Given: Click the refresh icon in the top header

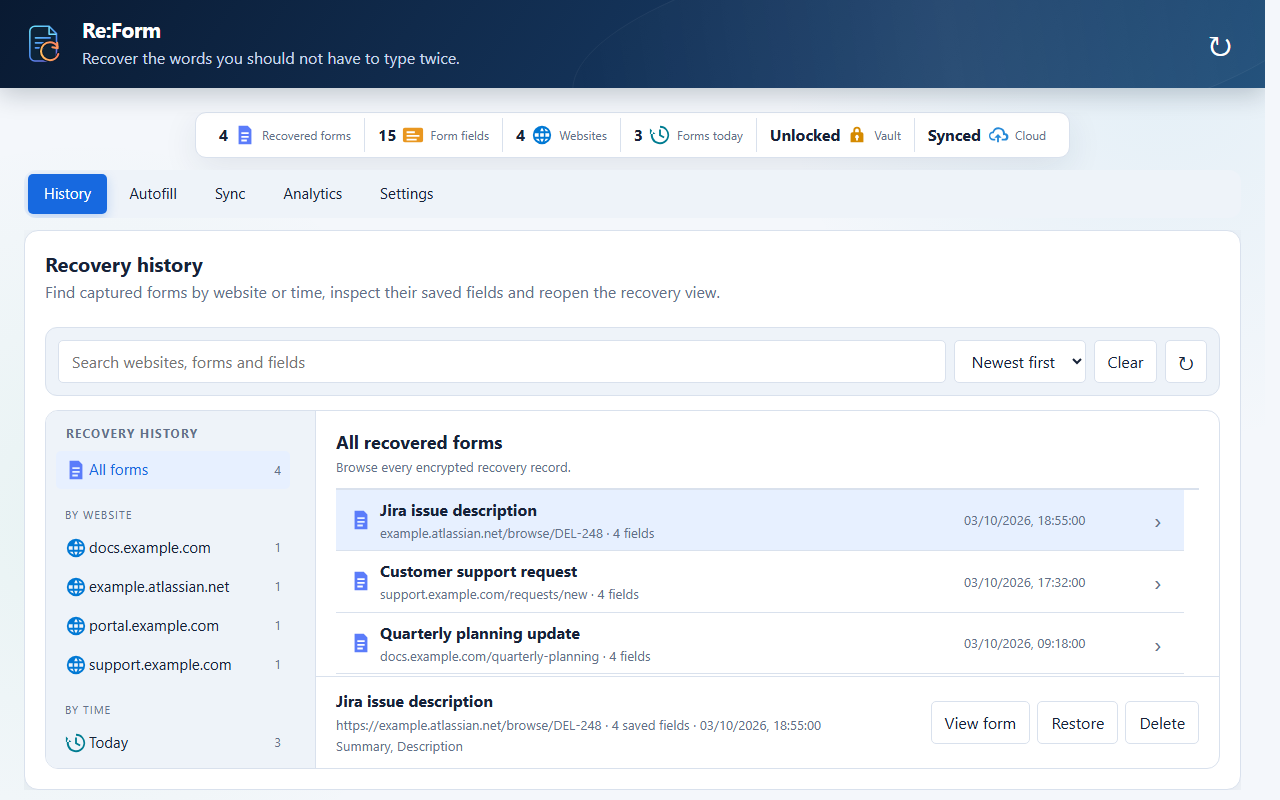Looking at the screenshot, I should click(x=1220, y=46).
